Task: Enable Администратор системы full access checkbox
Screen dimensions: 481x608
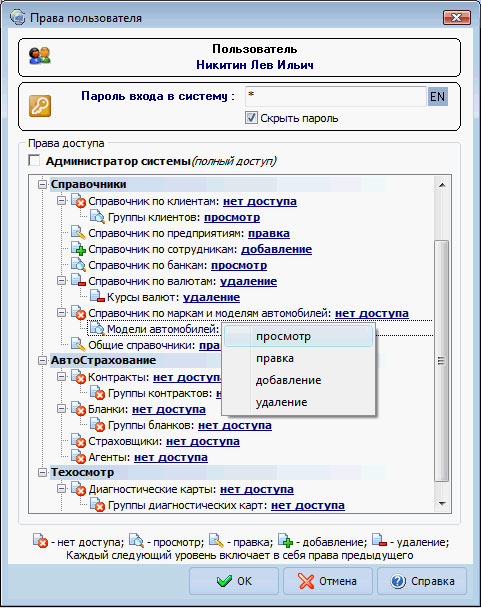Action: (34, 161)
